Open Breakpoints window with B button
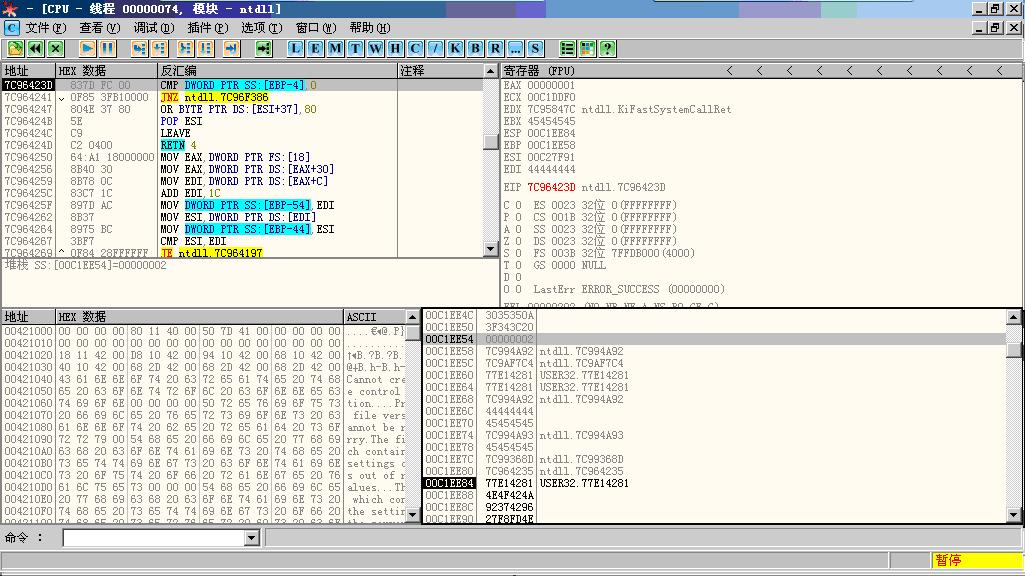This screenshot has width=1025, height=576. tap(475, 48)
